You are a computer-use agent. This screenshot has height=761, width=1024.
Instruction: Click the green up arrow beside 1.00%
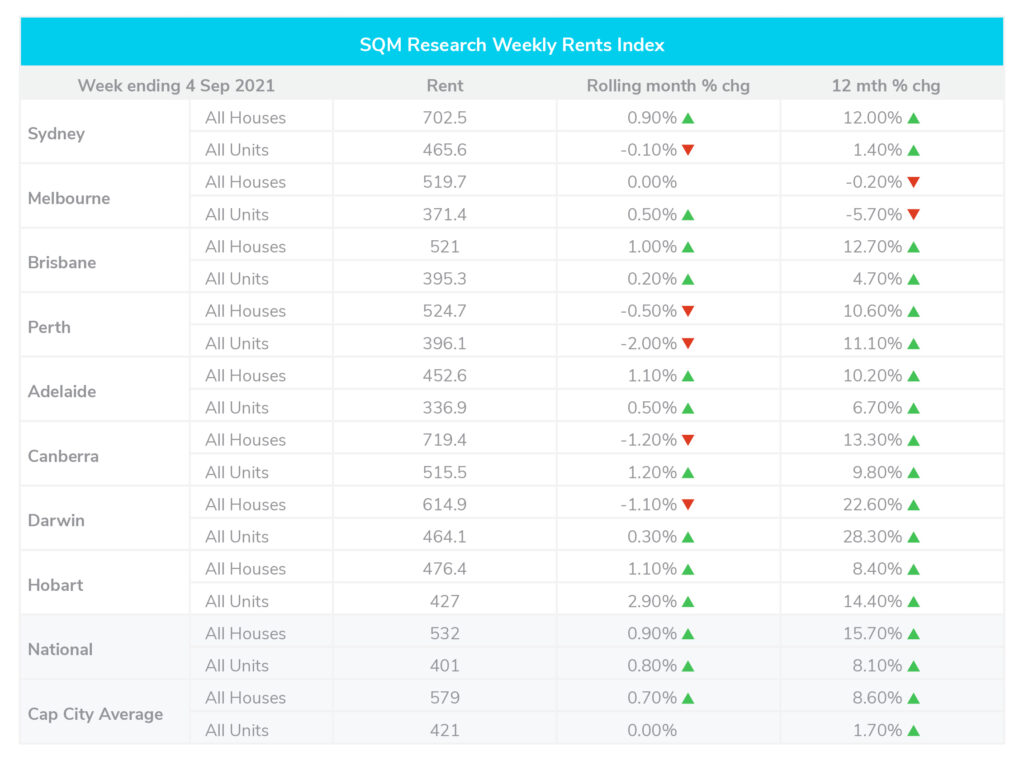click(687, 247)
